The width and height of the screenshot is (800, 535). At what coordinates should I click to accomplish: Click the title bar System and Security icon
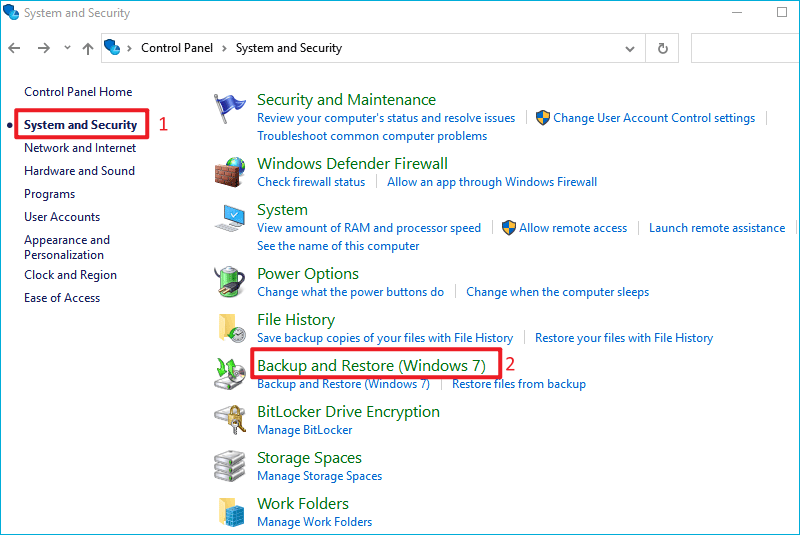point(11,12)
